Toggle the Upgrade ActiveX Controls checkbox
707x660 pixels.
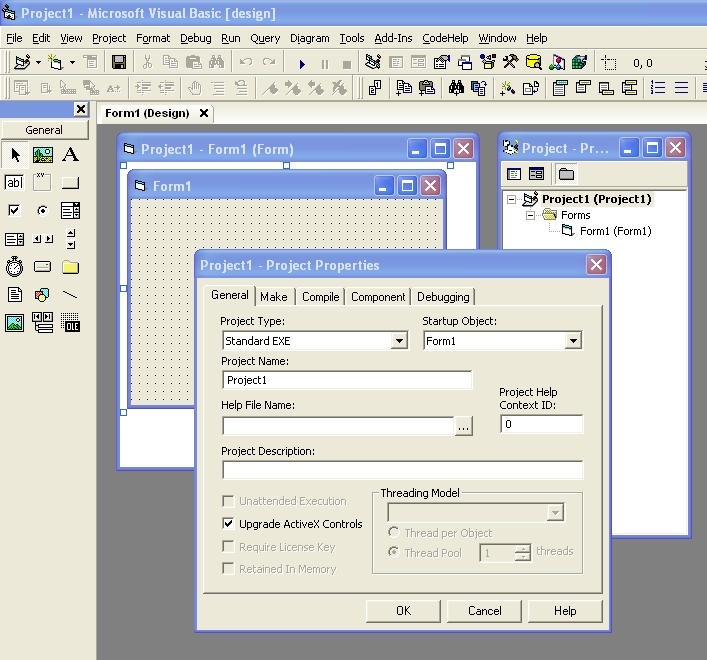click(229, 524)
